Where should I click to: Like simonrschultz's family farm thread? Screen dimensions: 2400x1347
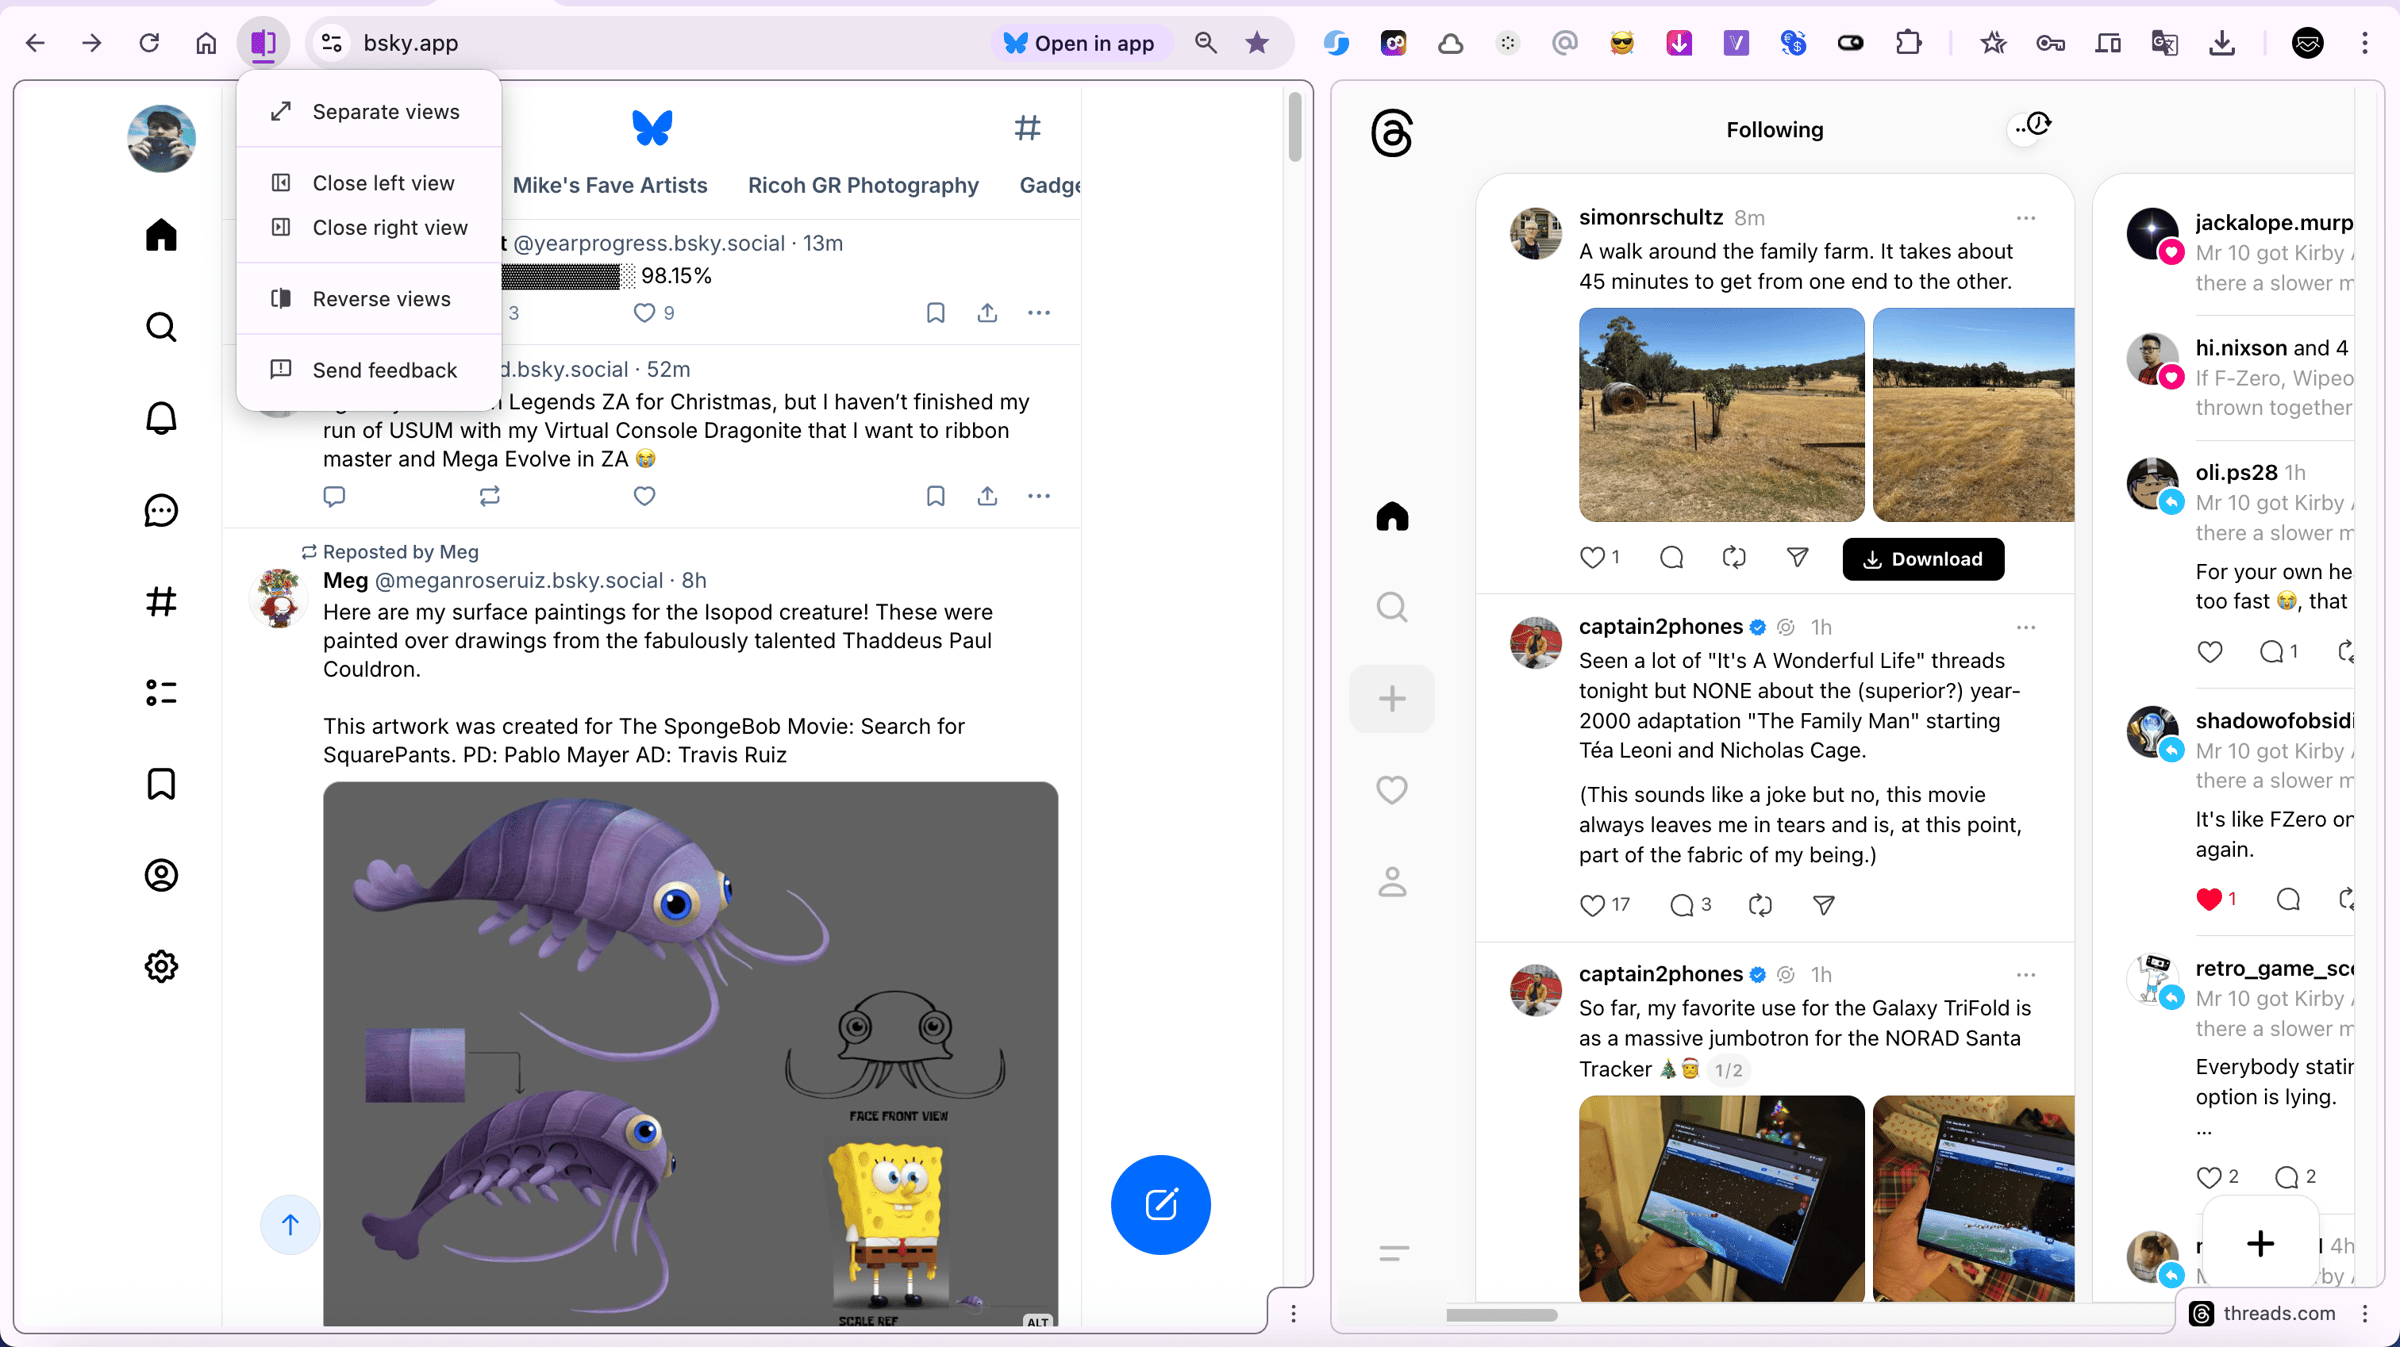[x=1592, y=557]
